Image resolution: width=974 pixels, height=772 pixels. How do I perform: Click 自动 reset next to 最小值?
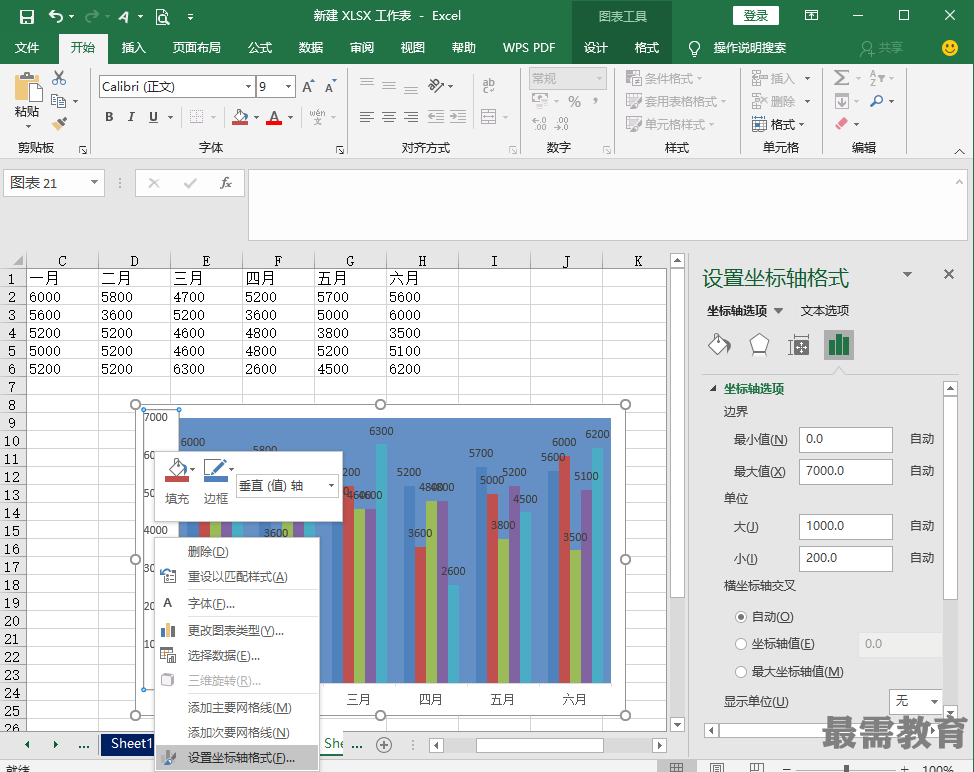922,439
